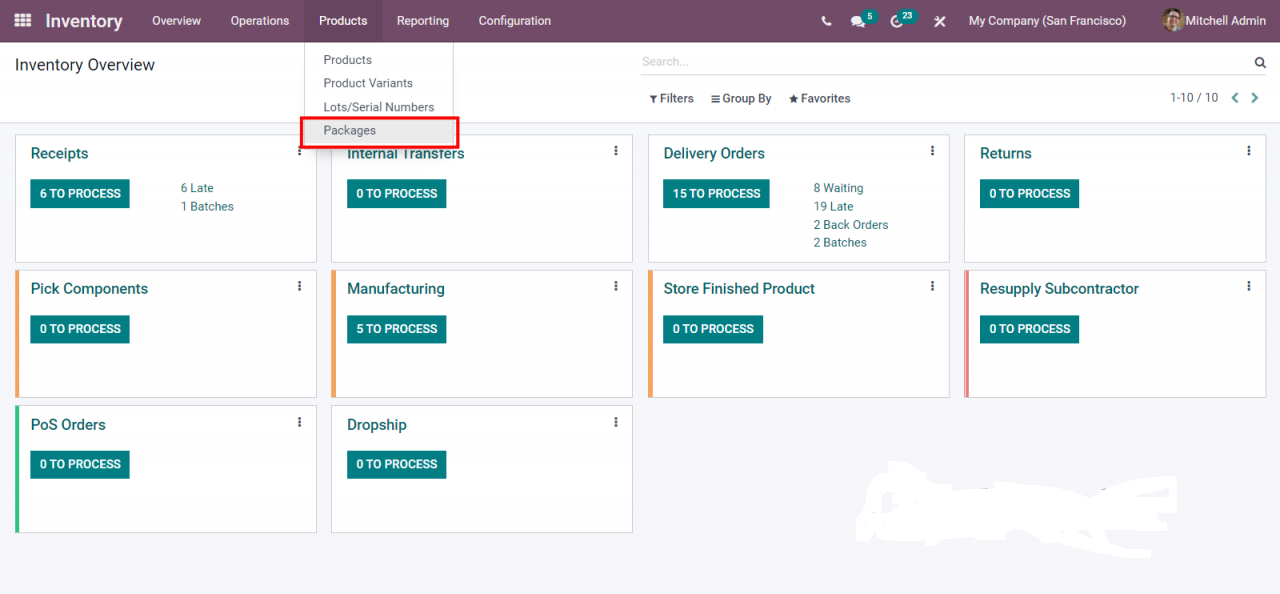Open the apps grid menu icon
The height and width of the screenshot is (594, 1280).
[22, 21]
